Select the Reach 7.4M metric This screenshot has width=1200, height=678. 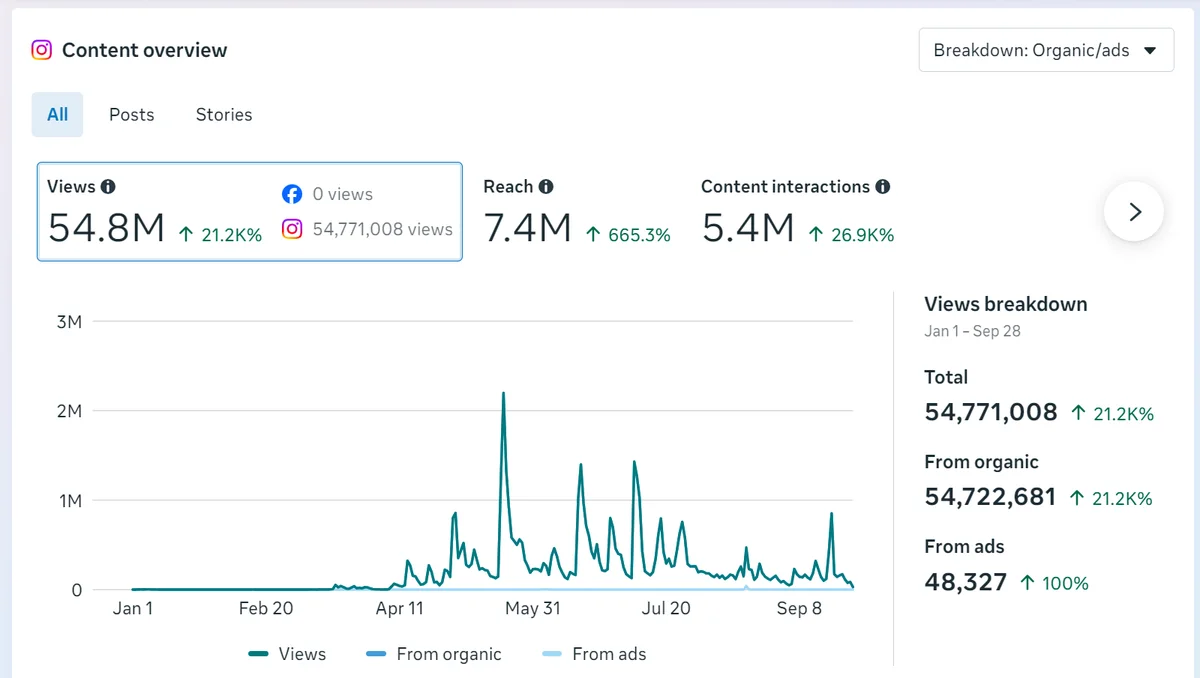(x=577, y=212)
